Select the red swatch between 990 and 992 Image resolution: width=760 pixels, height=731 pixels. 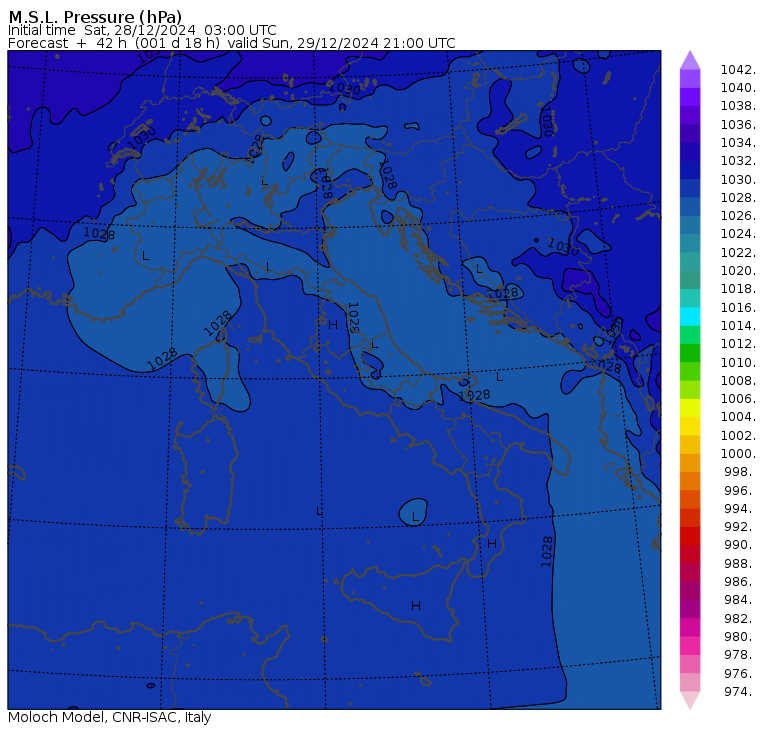click(x=690, y=536)
